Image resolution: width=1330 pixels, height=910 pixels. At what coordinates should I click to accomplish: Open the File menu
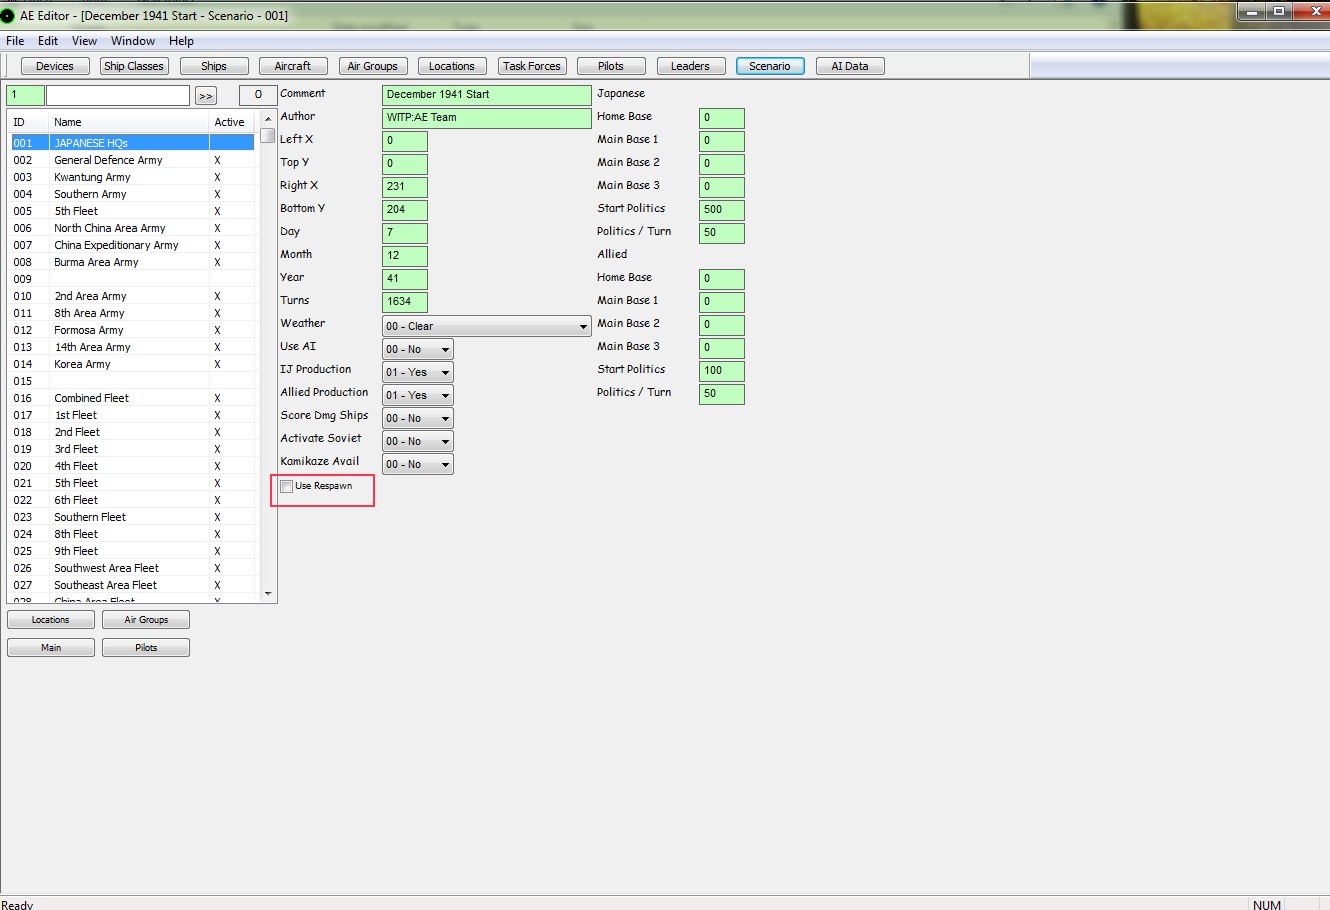(x=15, y=41)
